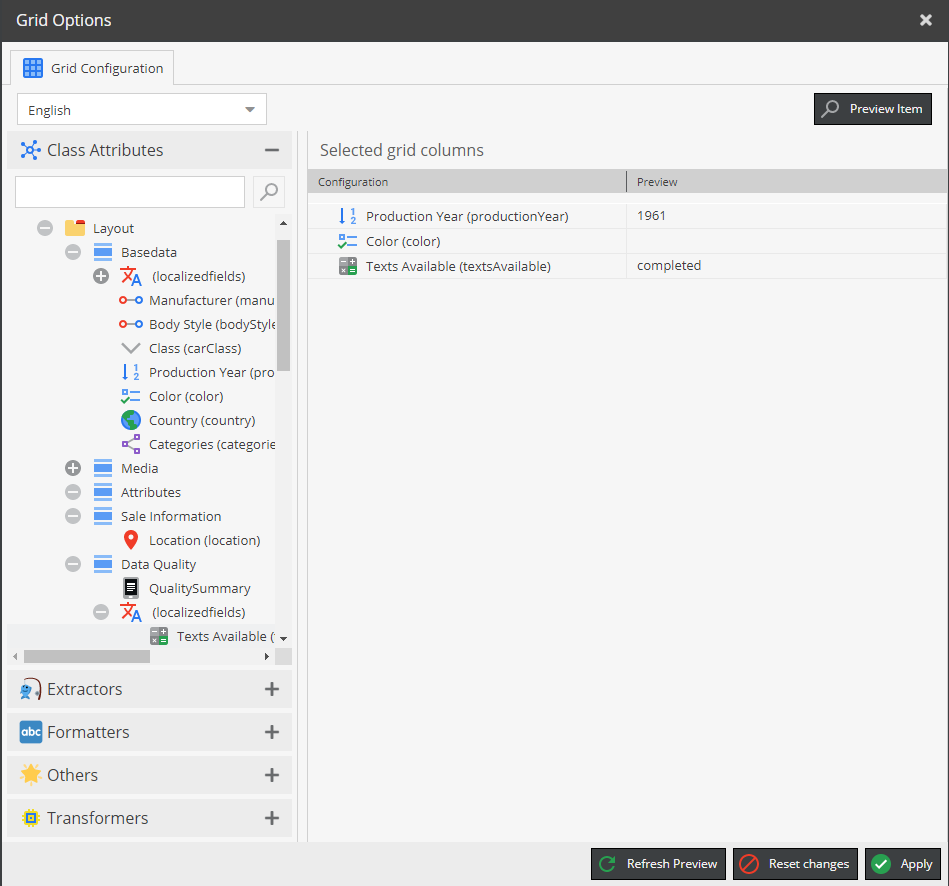Apply the grid configuration
949x886 pixels.
pyautogui.click(x=902, y=864)
